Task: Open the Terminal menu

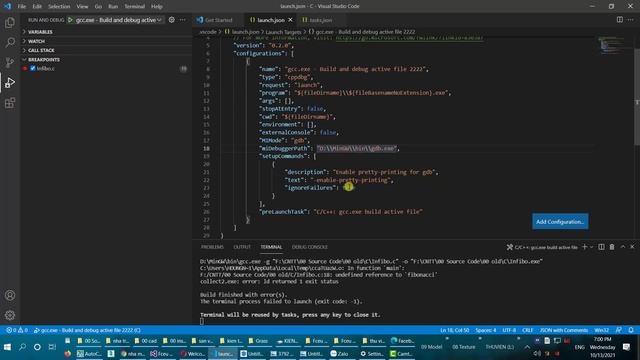Action: pos(135,7)
